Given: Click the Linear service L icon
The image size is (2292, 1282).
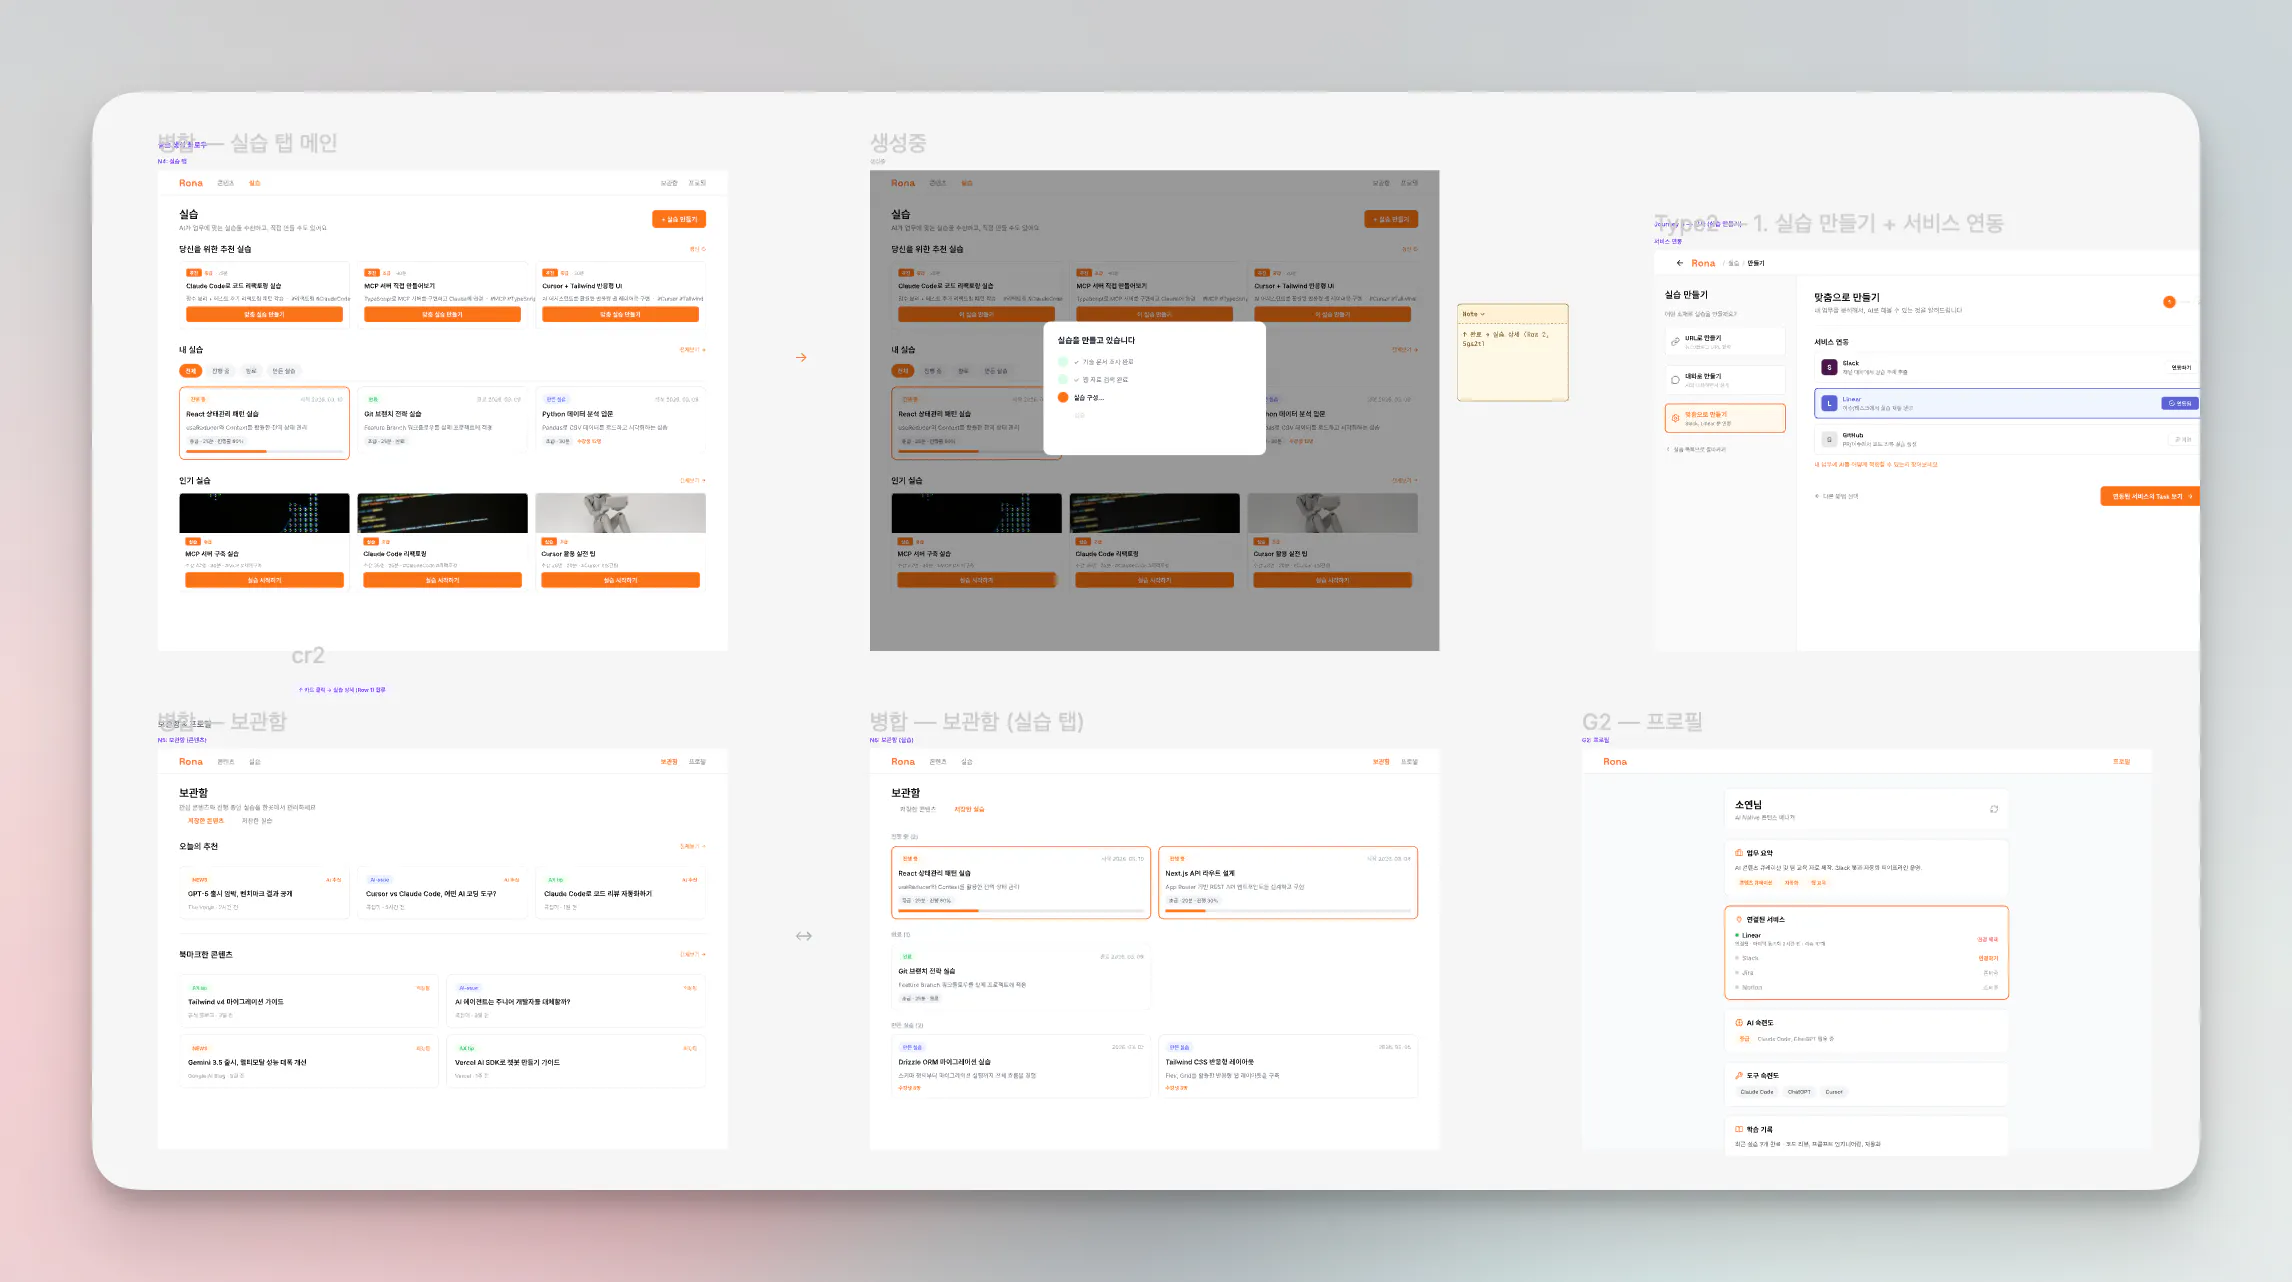Looking at the screenshot, I should [1829, 403].
